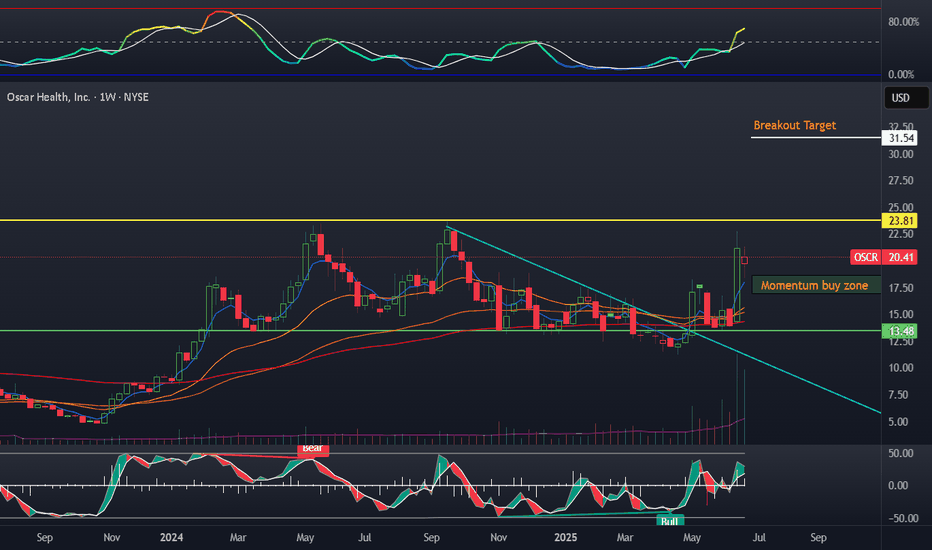Click the 0.00% oscillator scale label

coord(901,74)
